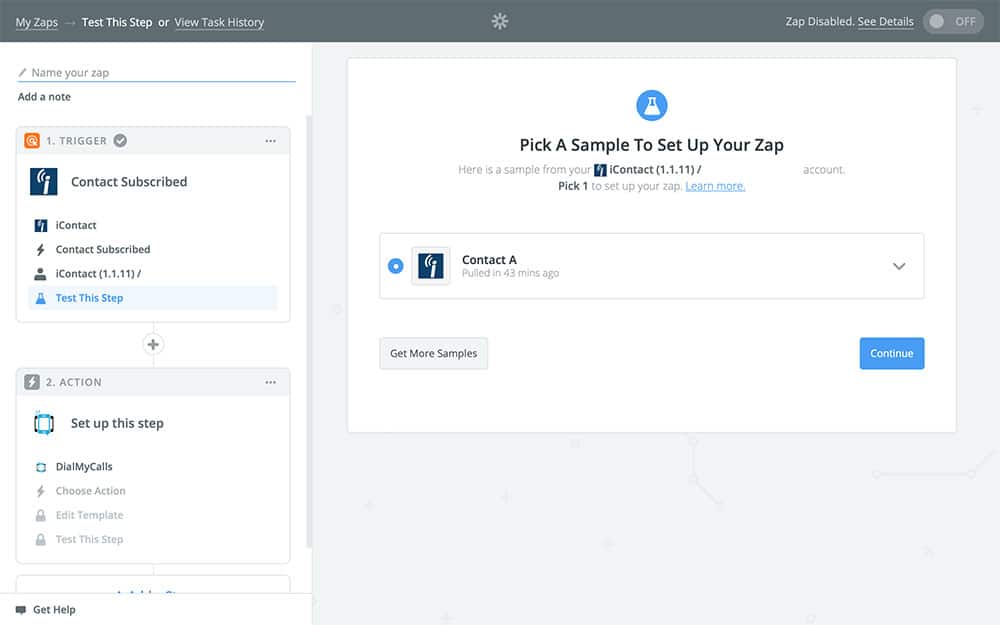Screen dimensions: 1000x625
Task: Toggle the Zap OFF switch on
Action: coord(953,22)
